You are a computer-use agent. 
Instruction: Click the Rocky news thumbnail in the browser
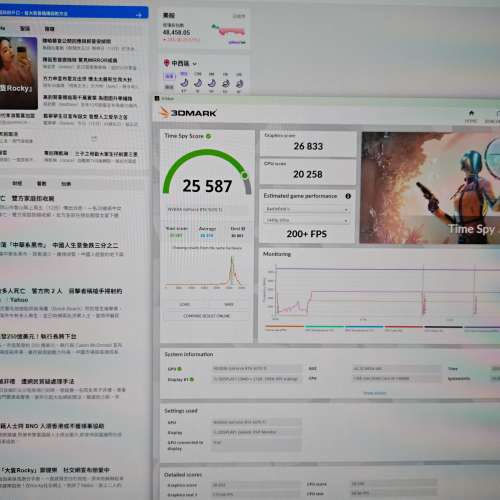point(19,73)
